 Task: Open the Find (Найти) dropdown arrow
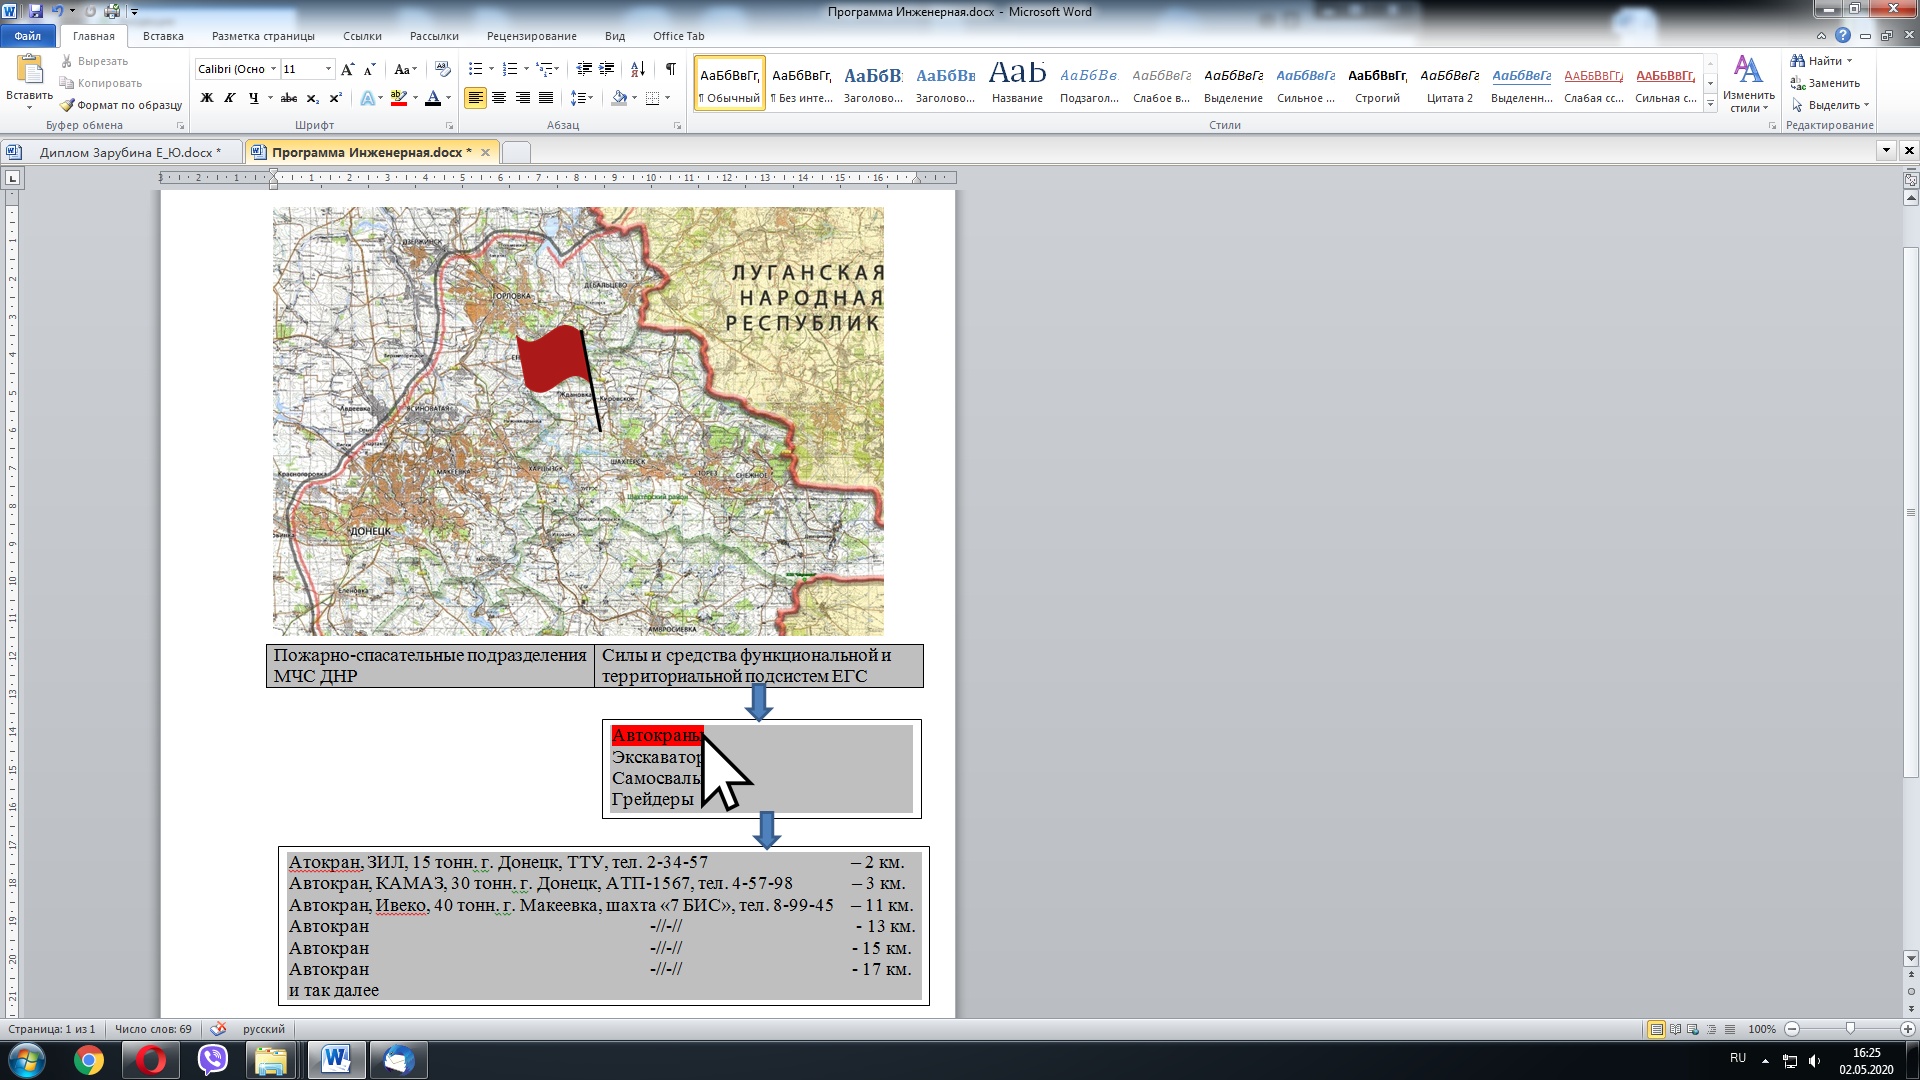[1849, 61]
